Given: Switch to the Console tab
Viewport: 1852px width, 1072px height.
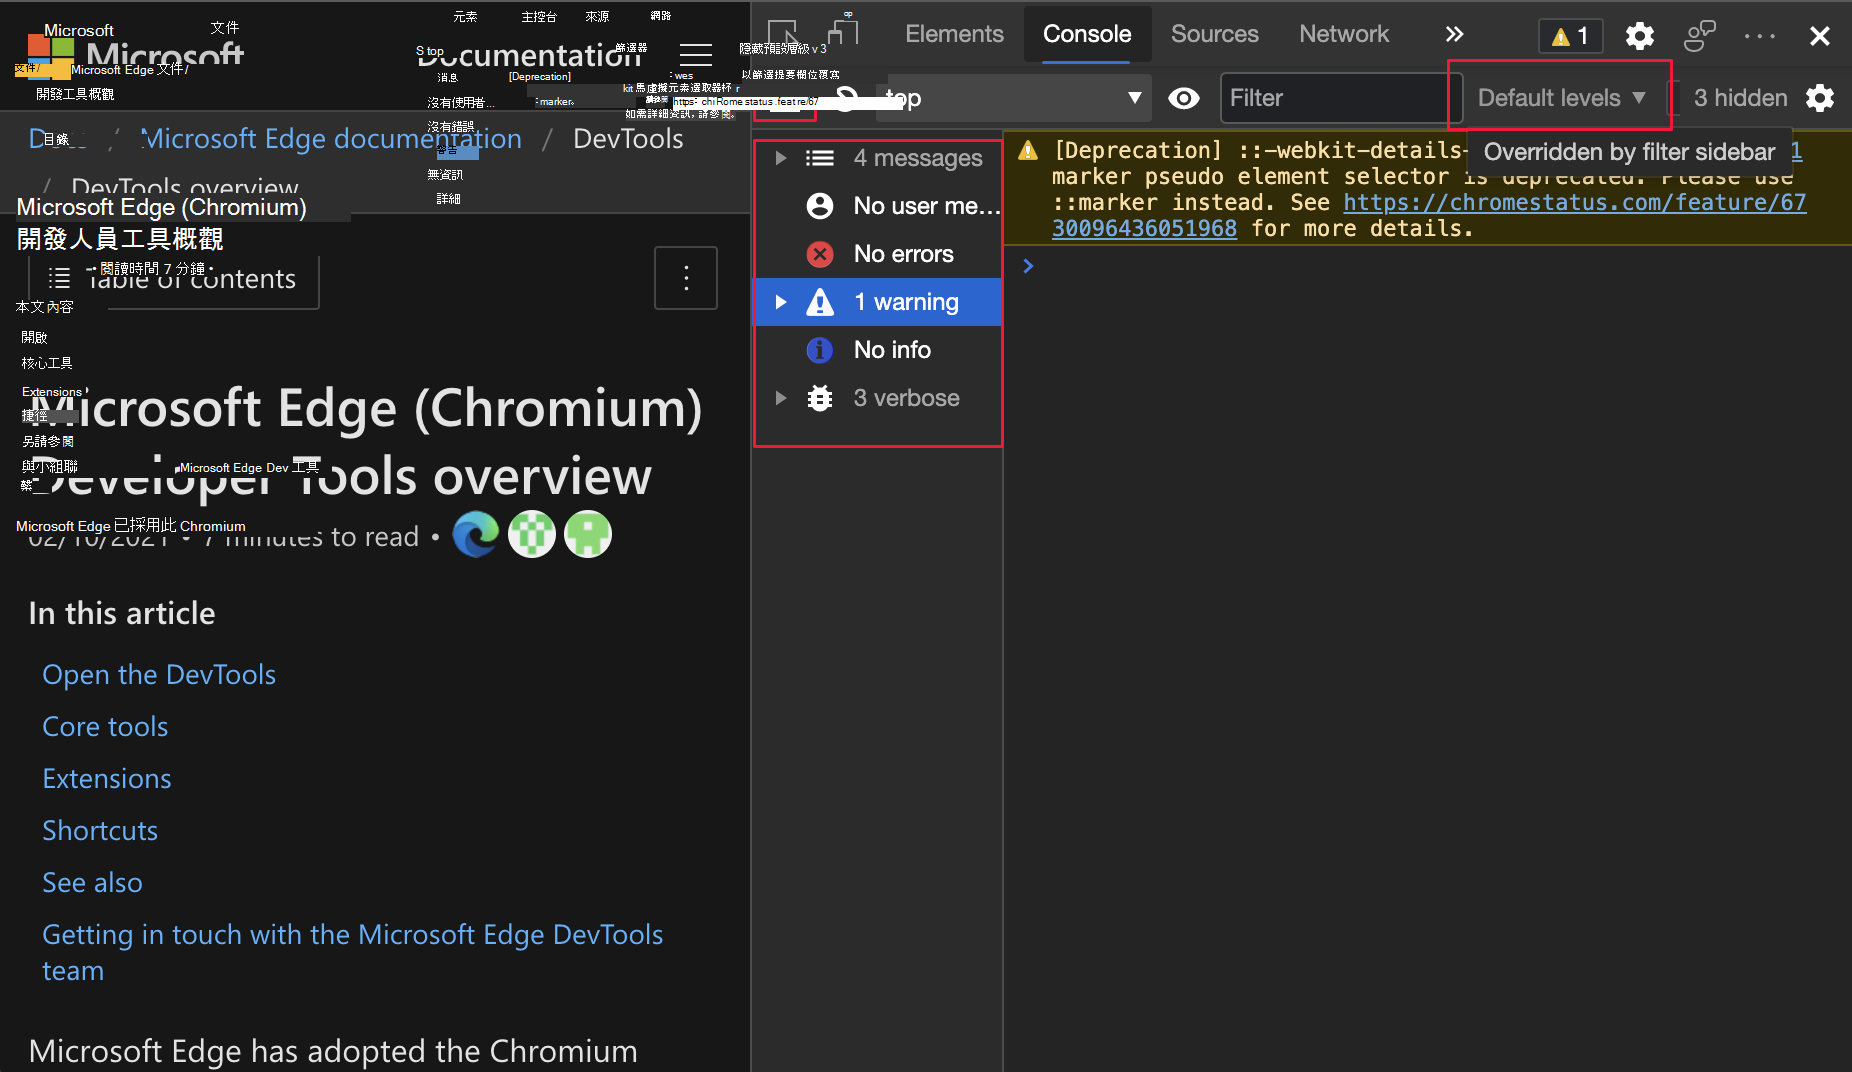Looking at the screenshot, I should pyautogui.click(x=1087, y=34).
